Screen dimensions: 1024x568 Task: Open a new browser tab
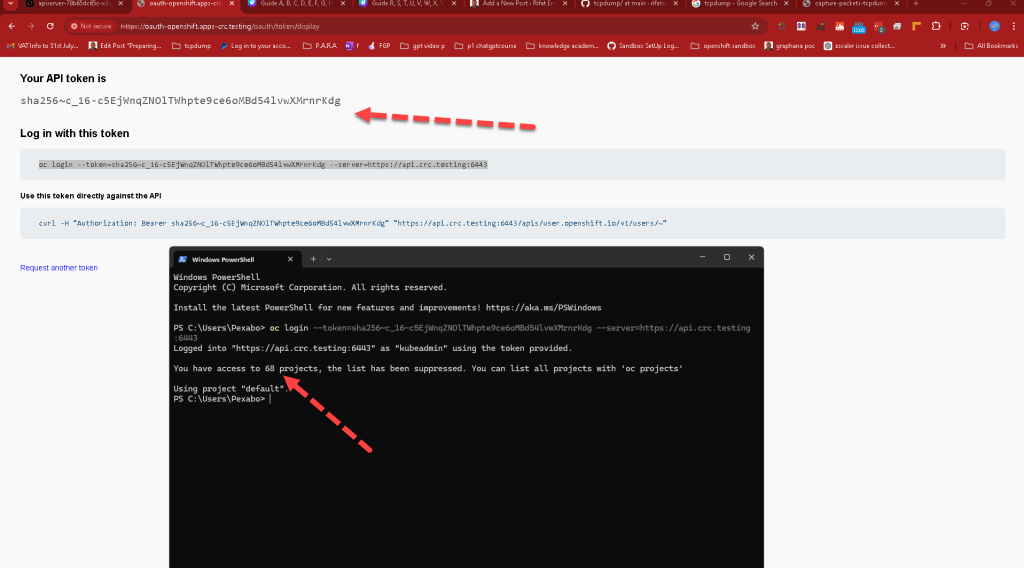click(x=916, y=4)
